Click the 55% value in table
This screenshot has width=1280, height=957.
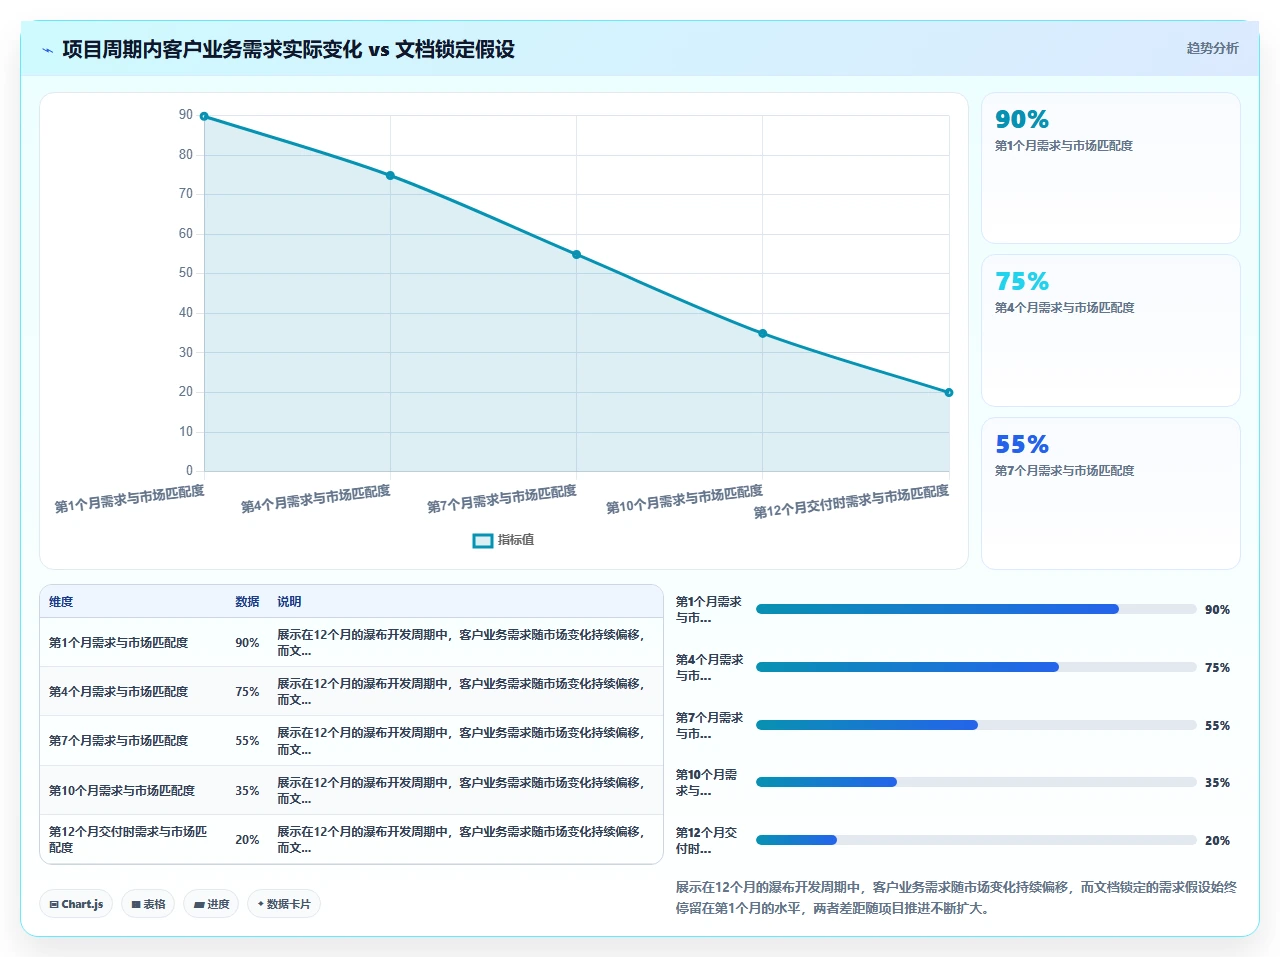(247, 741)
